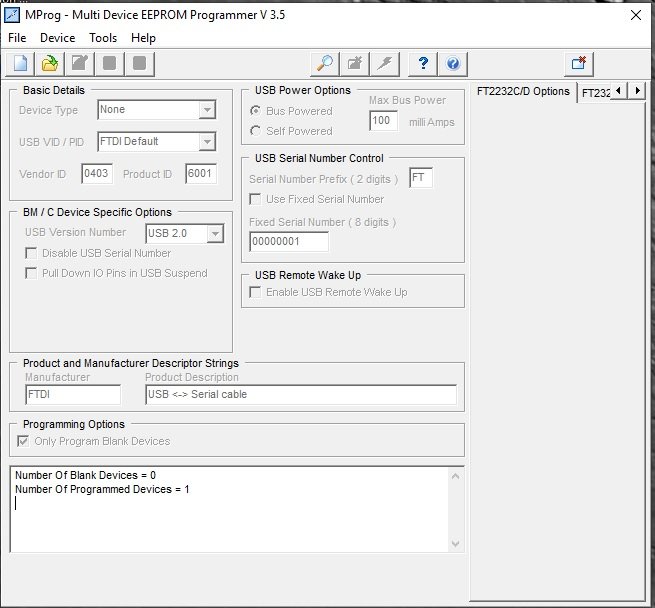Toggle Pull Down IO Pins in USB Suspend
Screen dimensions: 655x608
(x=31, y=273)
